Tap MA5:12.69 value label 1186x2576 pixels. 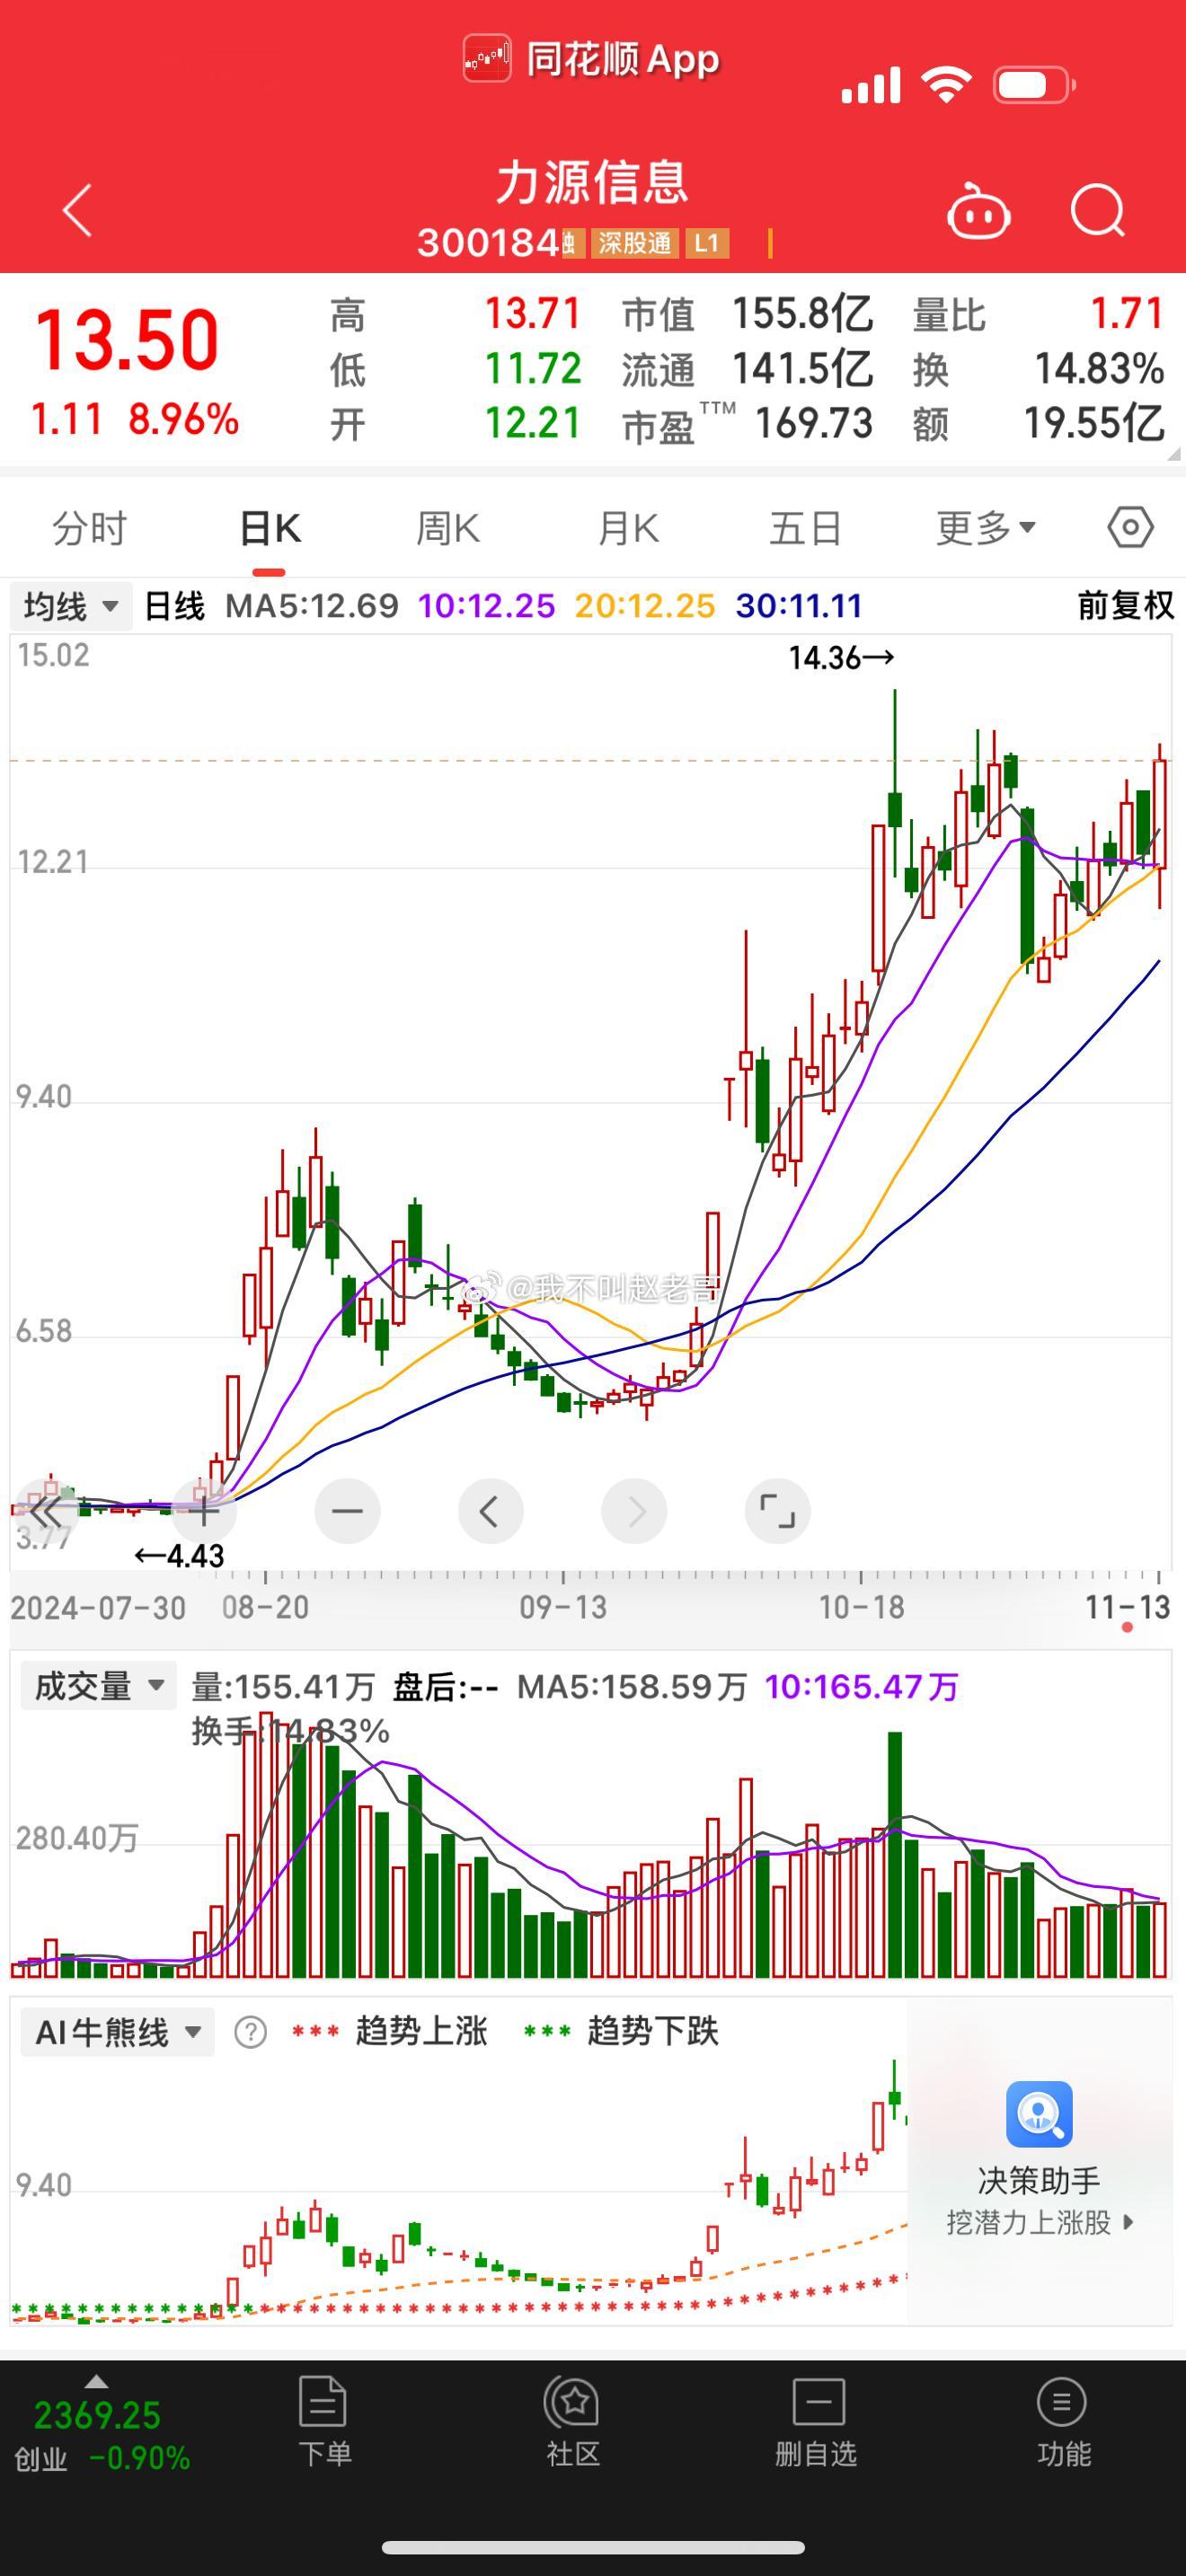coord(311,605)
